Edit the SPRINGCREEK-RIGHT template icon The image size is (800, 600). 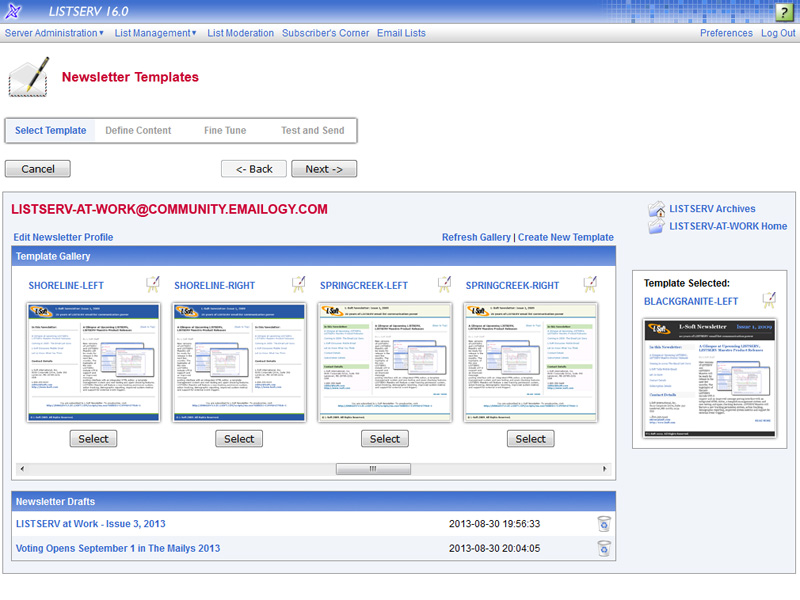click(590, 285)
